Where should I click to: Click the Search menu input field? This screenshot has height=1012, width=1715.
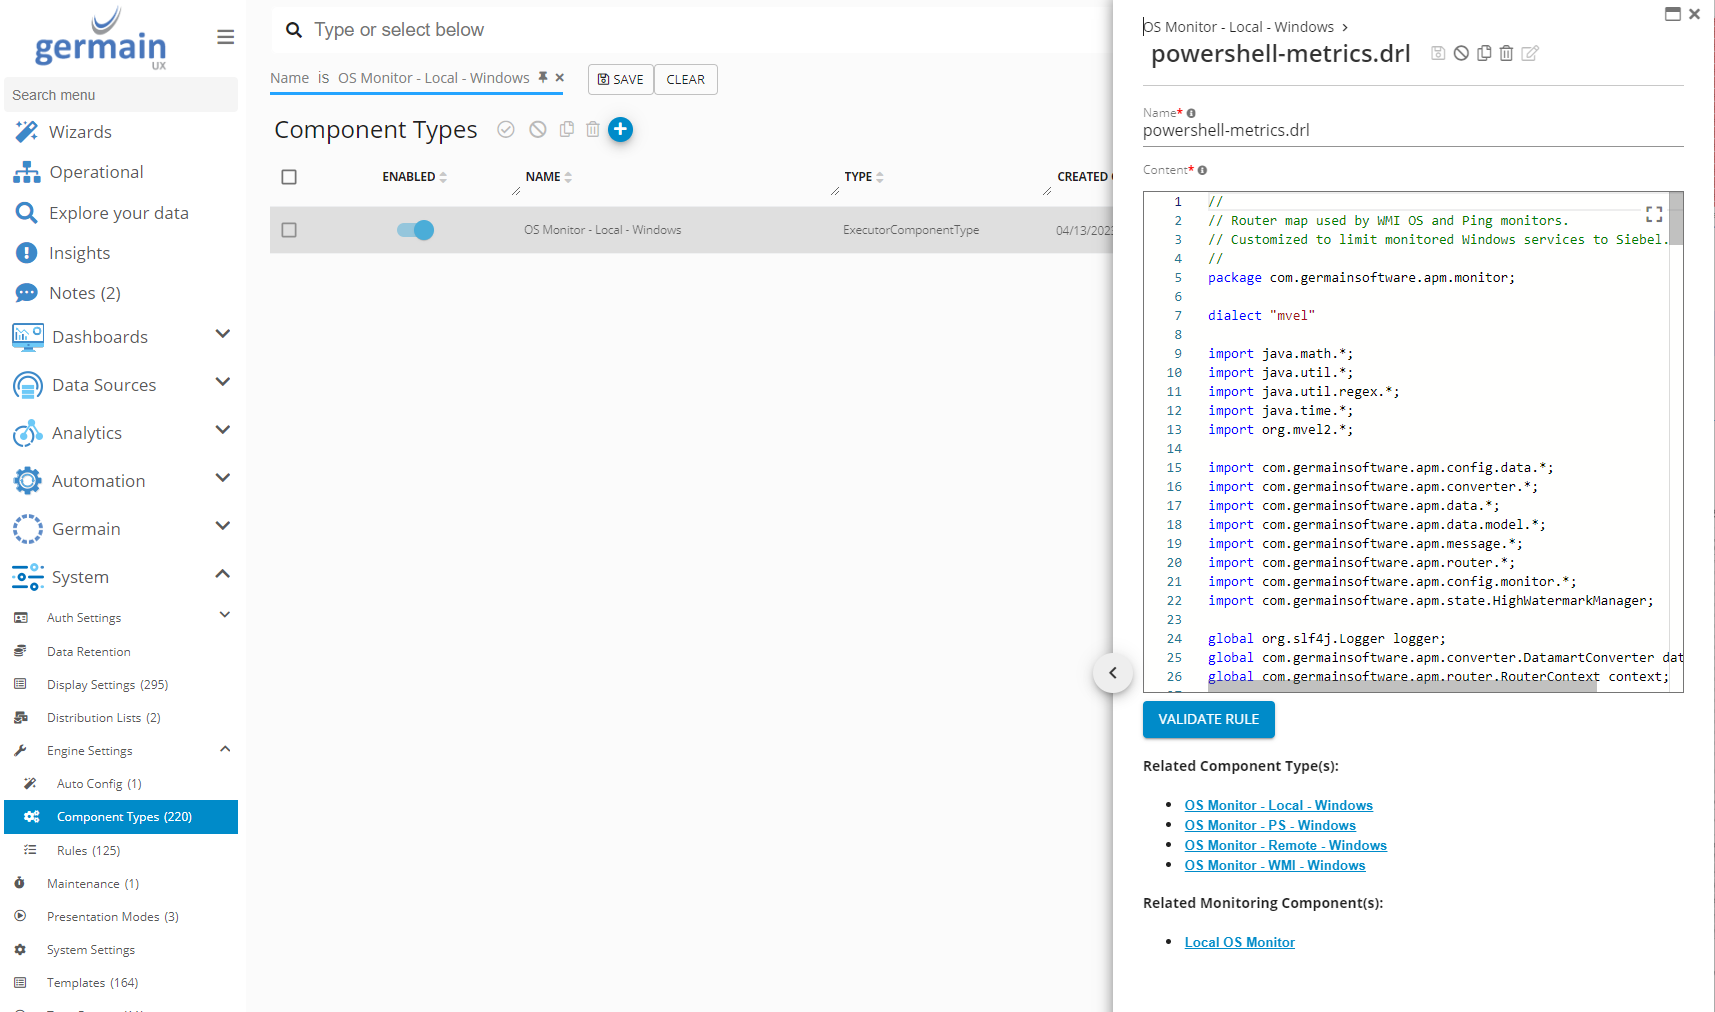[120, 95]
